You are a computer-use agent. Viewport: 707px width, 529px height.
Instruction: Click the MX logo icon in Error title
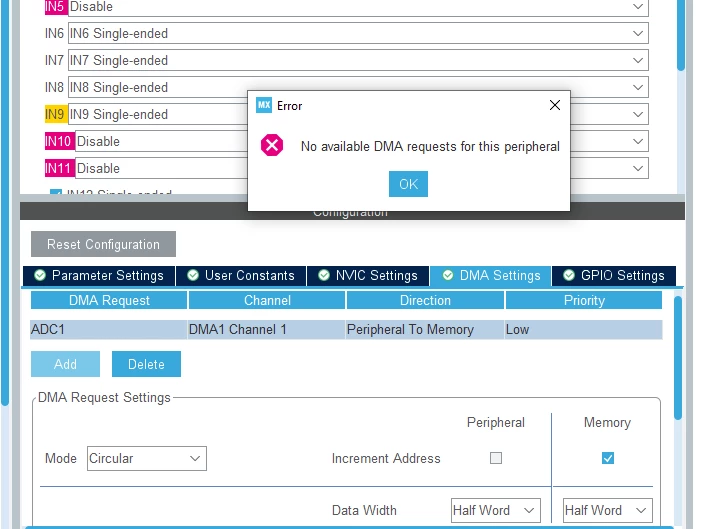click(264, 105)
